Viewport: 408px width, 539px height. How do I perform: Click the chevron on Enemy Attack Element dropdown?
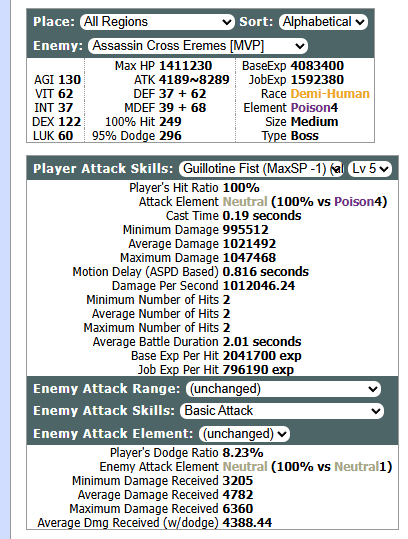pos(282,434)
